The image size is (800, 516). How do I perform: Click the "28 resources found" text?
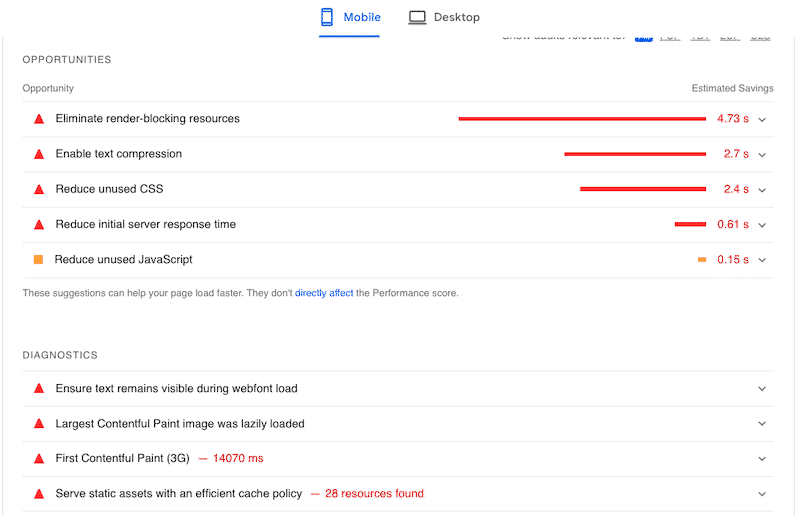pyautogui.click(x=374, y=494)
